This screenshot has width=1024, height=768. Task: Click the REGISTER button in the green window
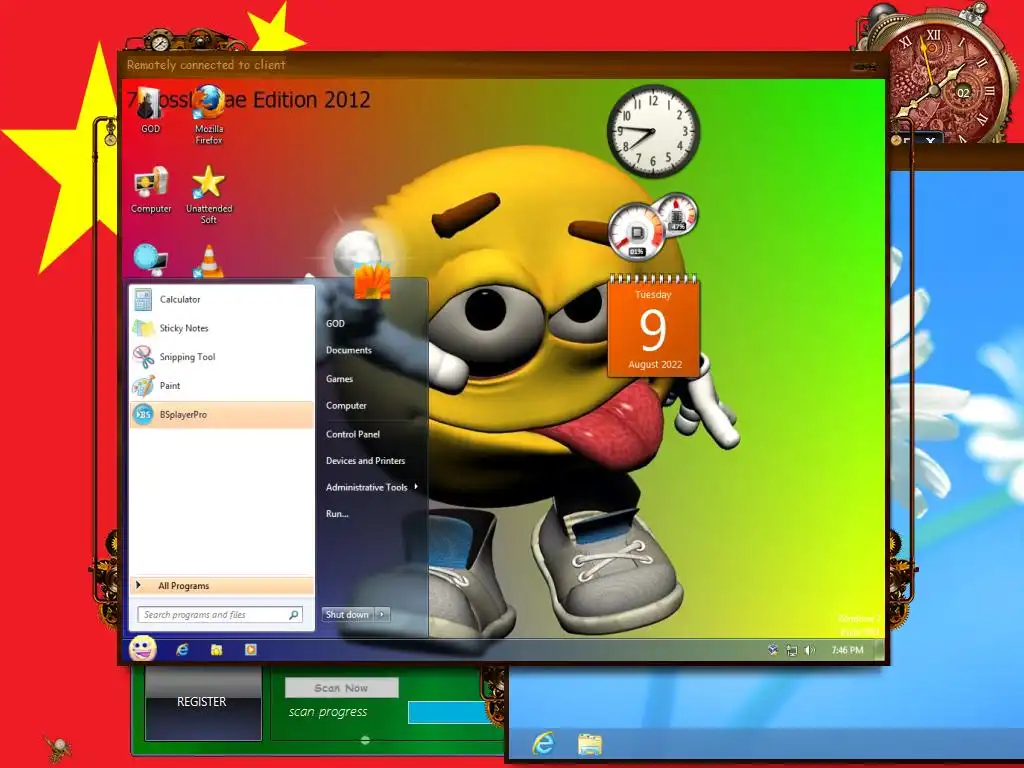click(x=202, y=702)
